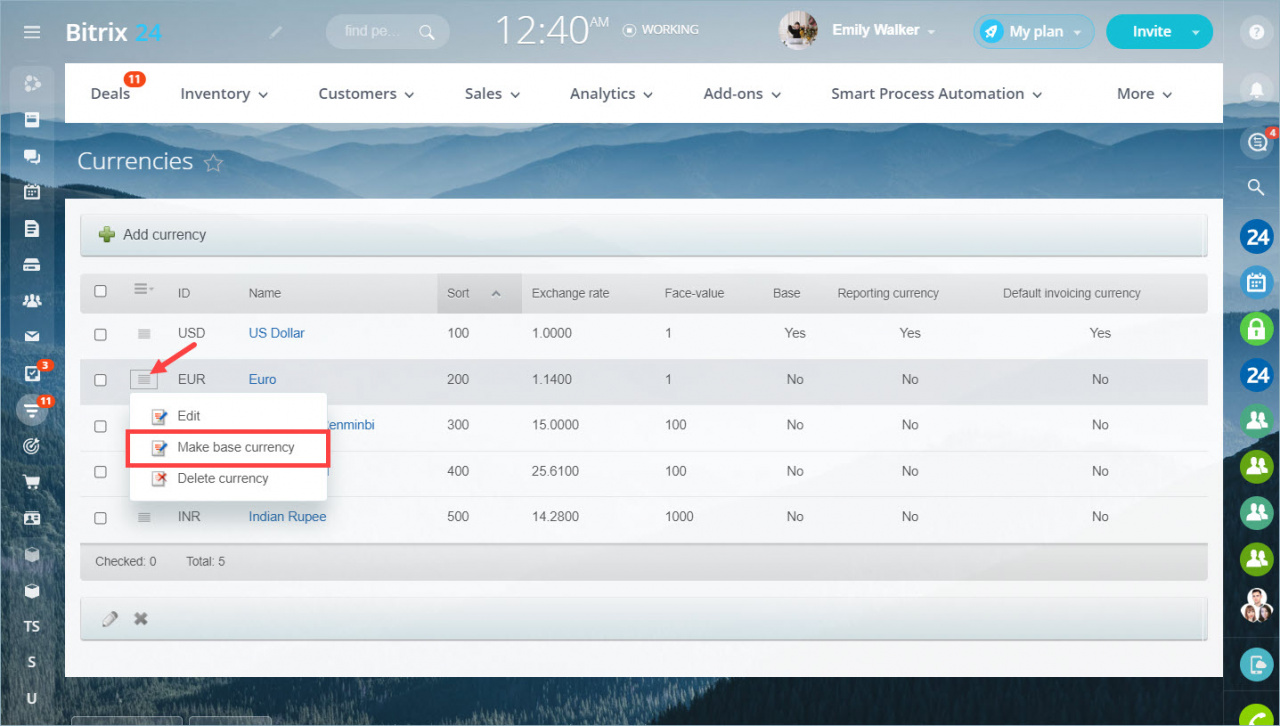Viewport: 1280px width, 726px height.
Task: Click the pencil icon next to Bitrix 24 logo
Action: click(276, 32)
